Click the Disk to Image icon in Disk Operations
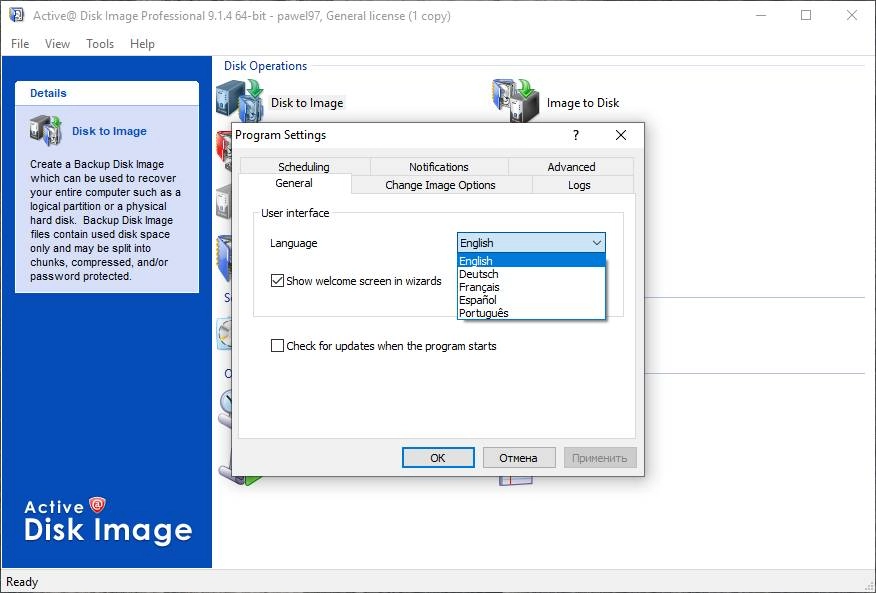This screenshot has height=593, width=876. tap(240, 101)
